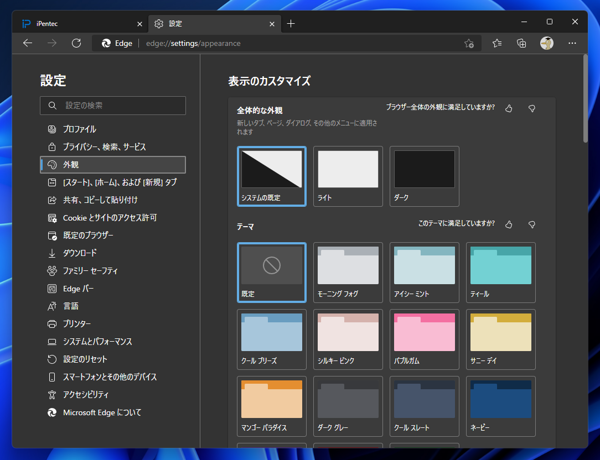
Task: Open プリンター settings
Action: pyautogui.click(x=113, y=324)
